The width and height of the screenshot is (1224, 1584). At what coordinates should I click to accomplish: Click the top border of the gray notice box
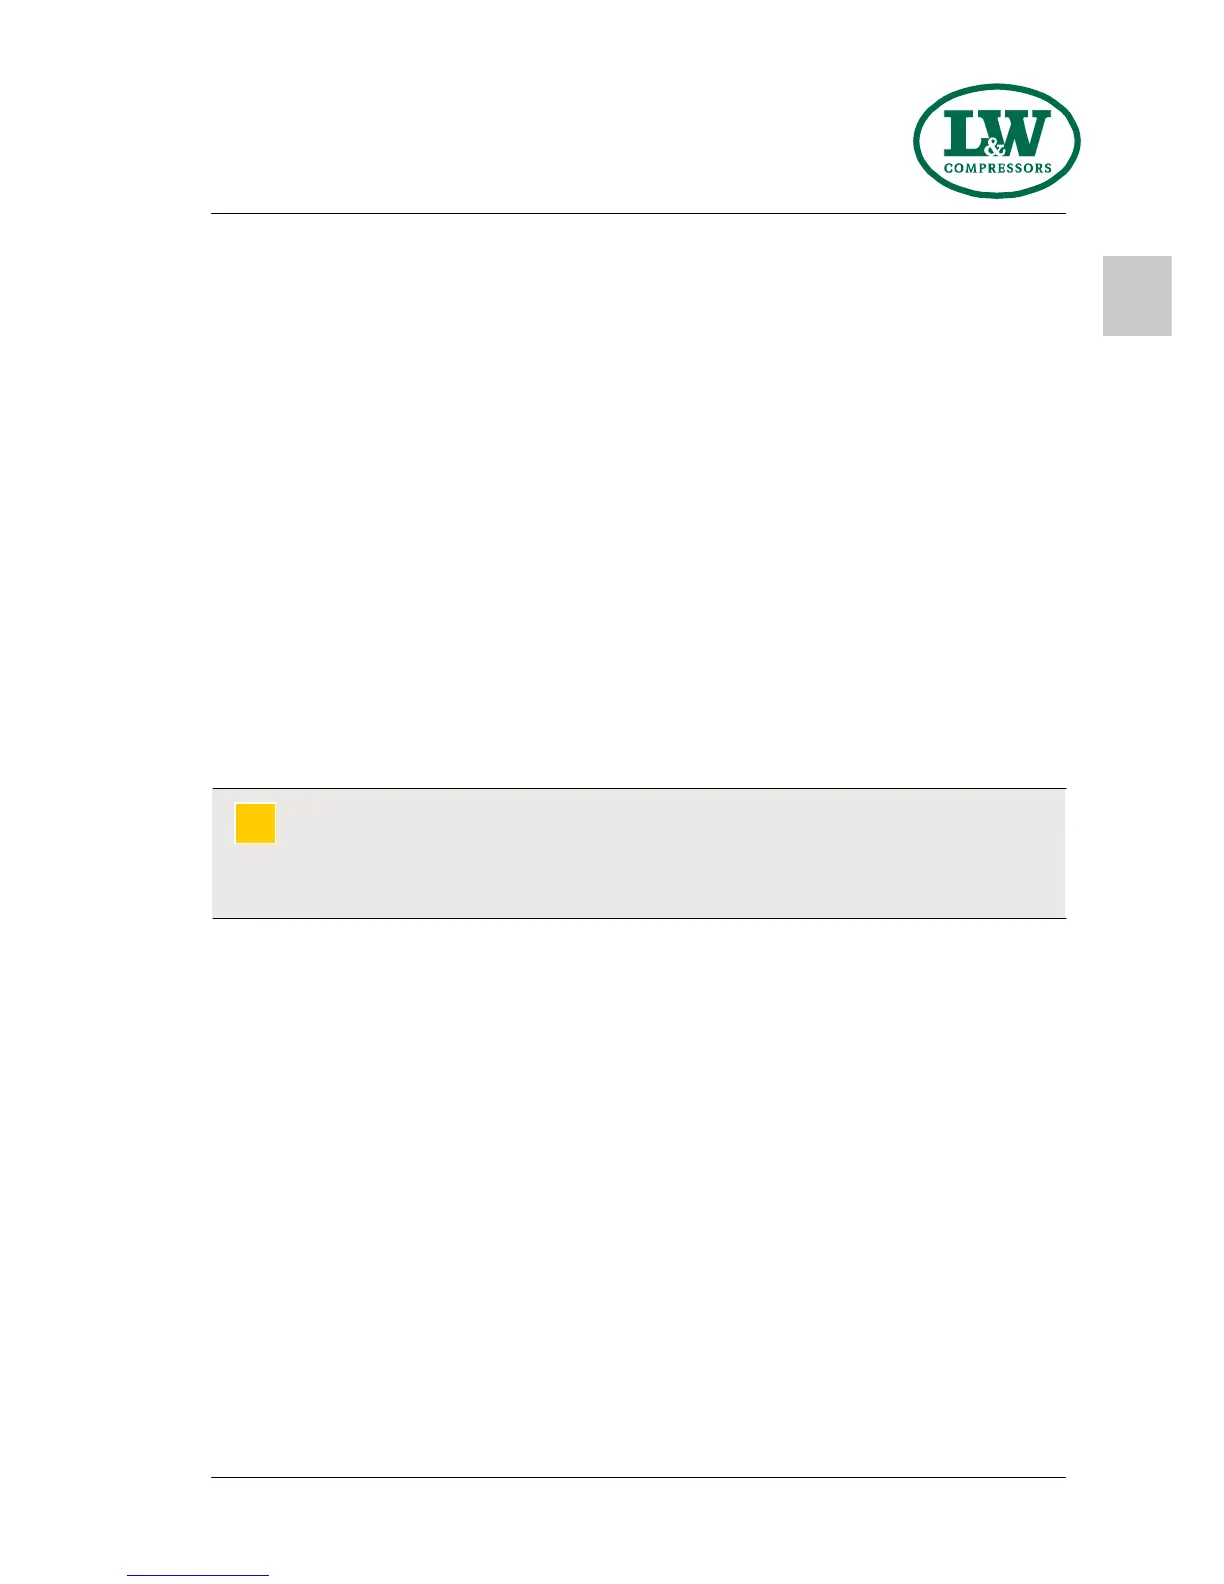click(x=638, y=789)
